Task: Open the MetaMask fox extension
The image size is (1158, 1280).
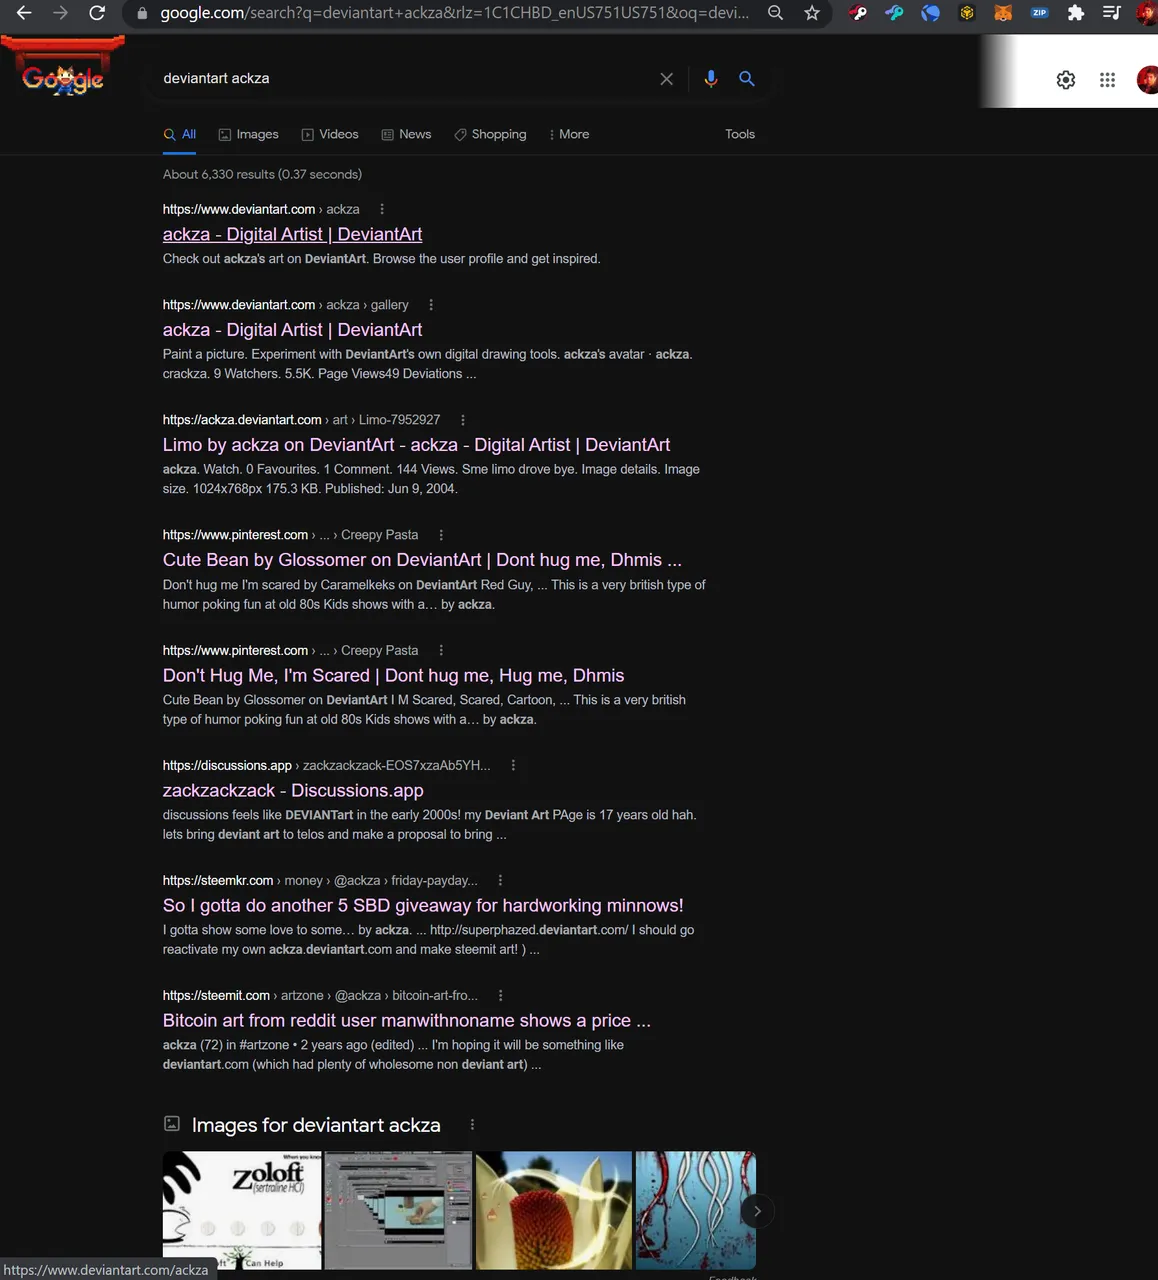Action: [1003, 13]
